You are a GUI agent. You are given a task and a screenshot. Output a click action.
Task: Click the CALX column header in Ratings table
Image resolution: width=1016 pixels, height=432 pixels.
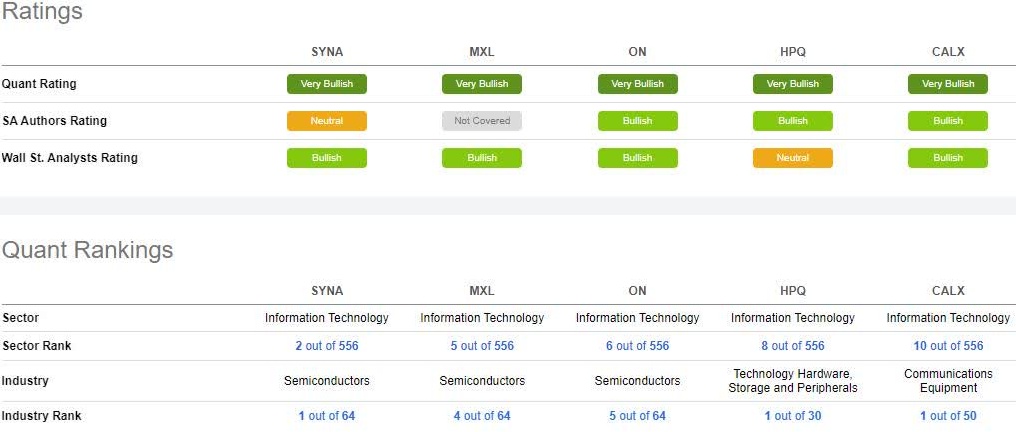point(947,52)
